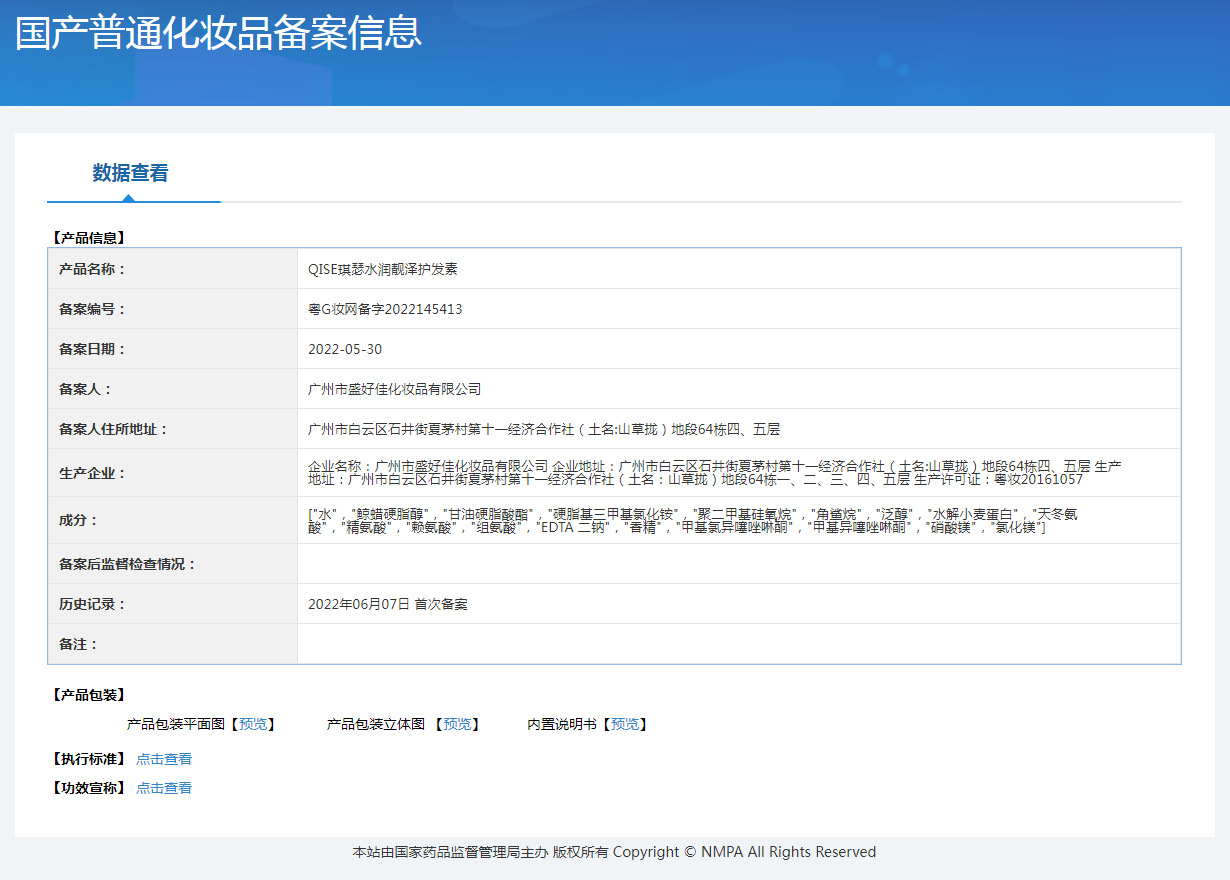Image resolution: width=1230 pixels, height=880 pixels.
Task: Select filing number 粤G妆网备字2022145413
Action: [385, 309]
